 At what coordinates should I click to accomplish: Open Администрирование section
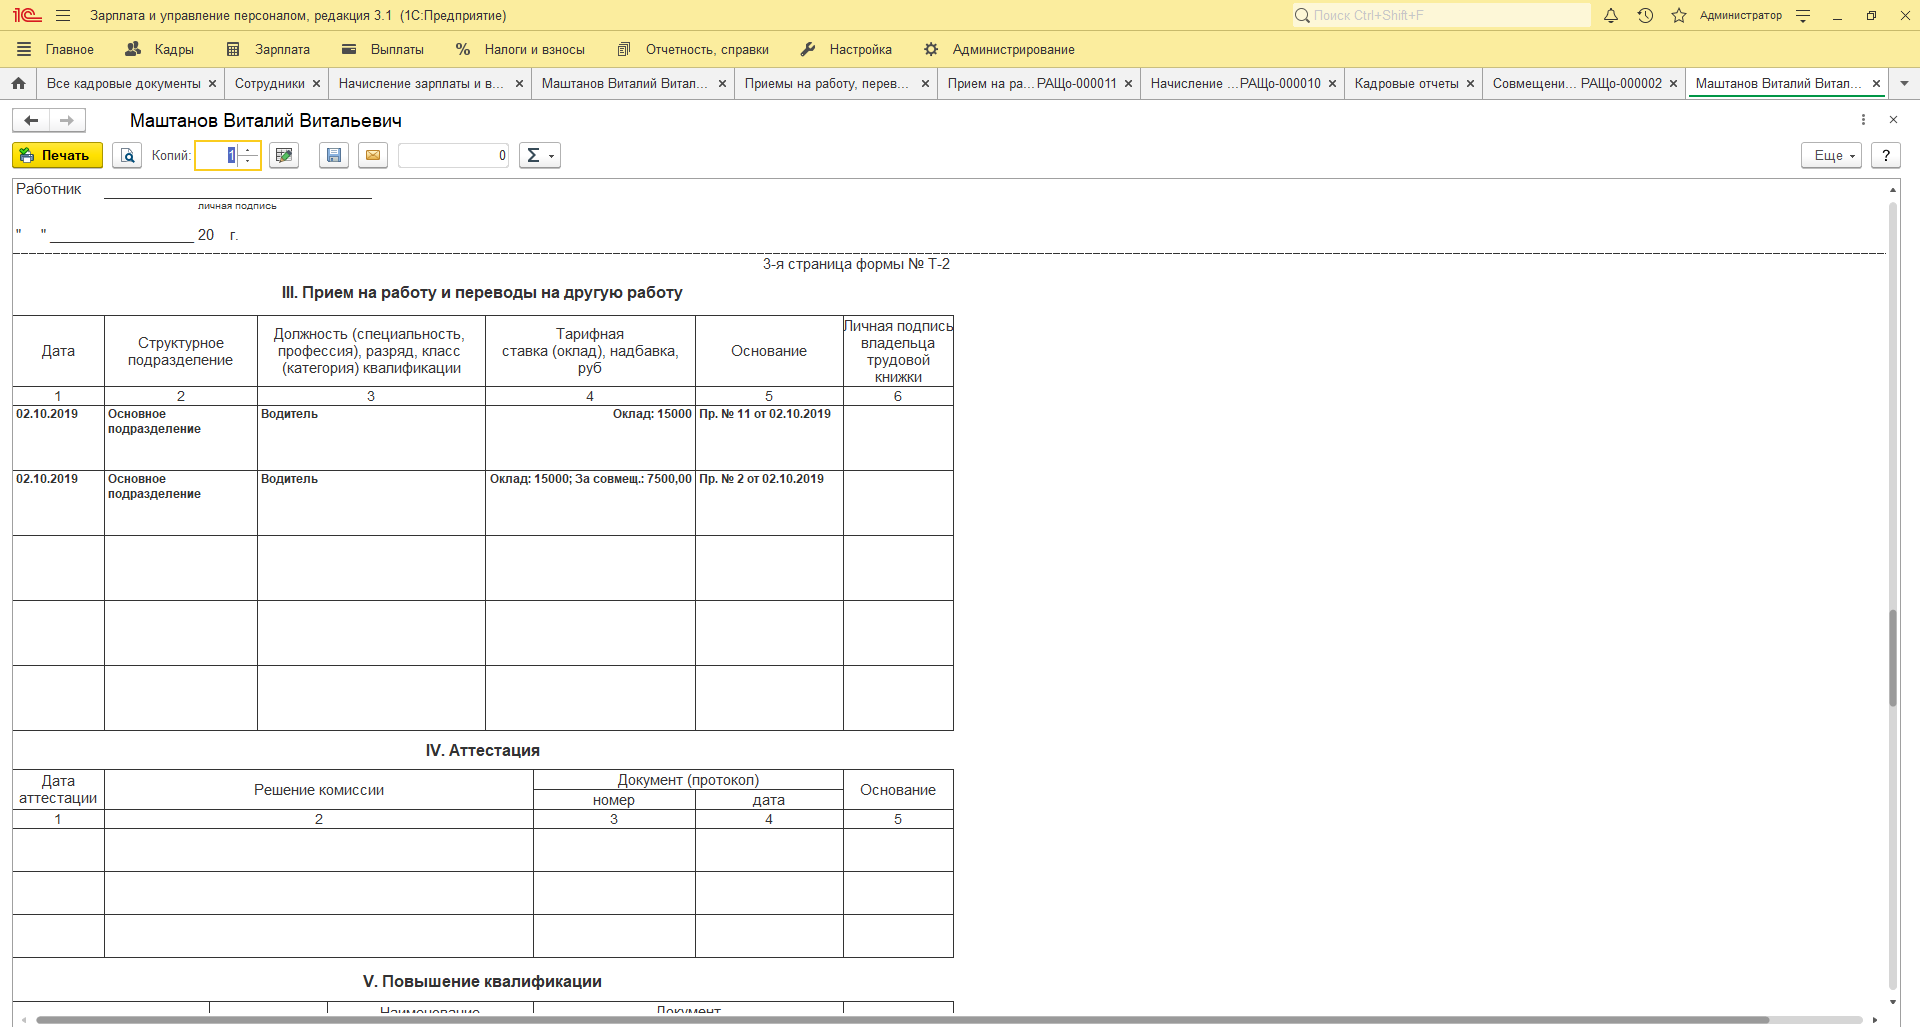(1000, 50)
